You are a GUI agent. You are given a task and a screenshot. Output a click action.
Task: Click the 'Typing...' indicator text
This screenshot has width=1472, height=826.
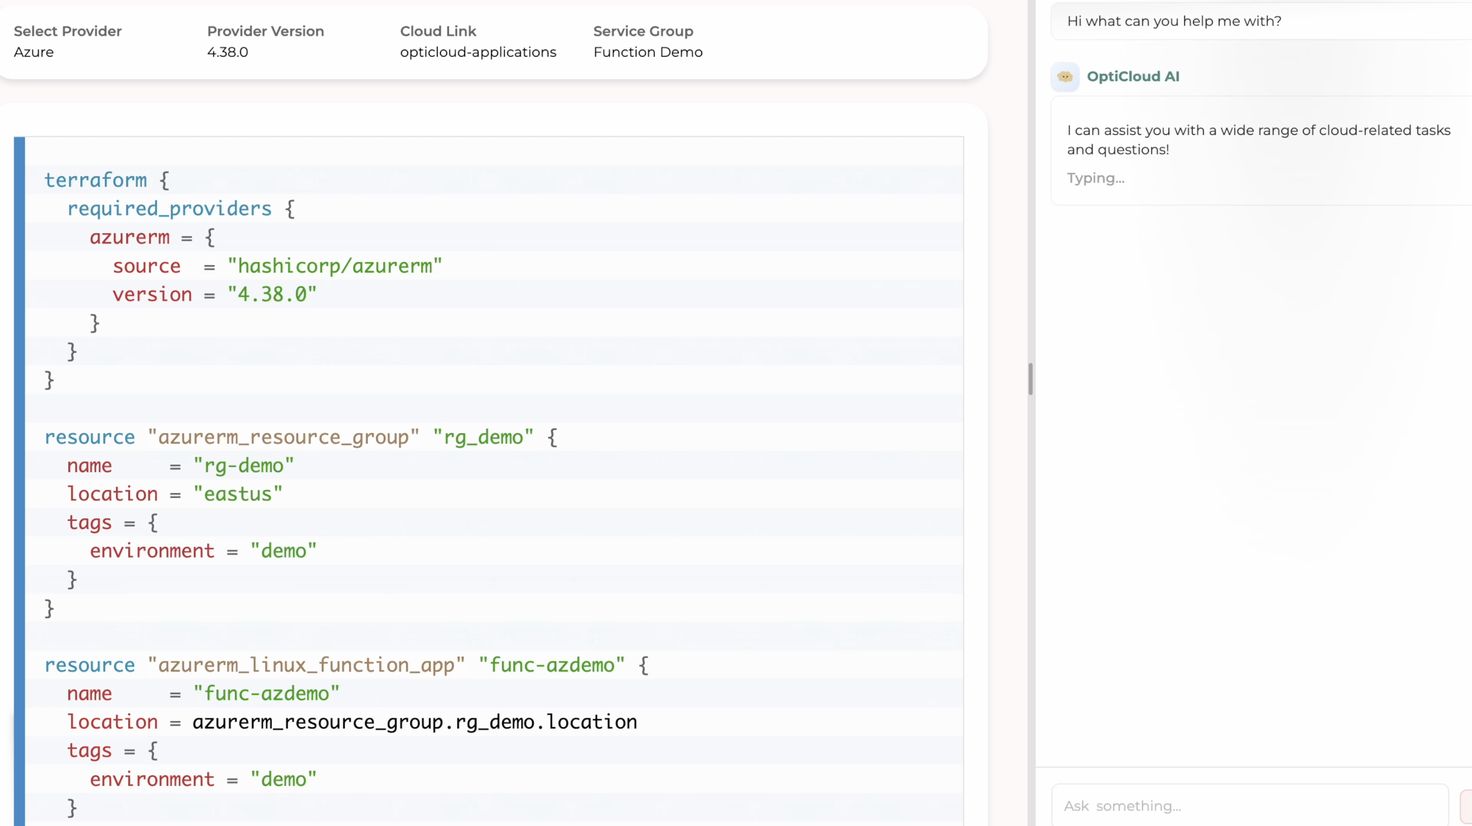1095,178
